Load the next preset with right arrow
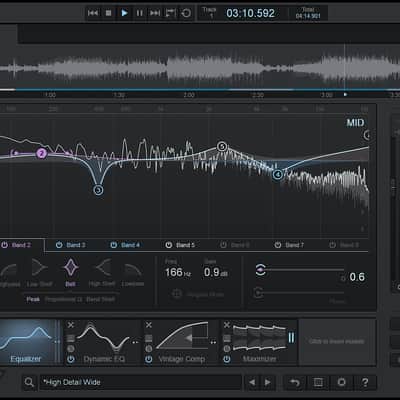 tap(268, 382)
